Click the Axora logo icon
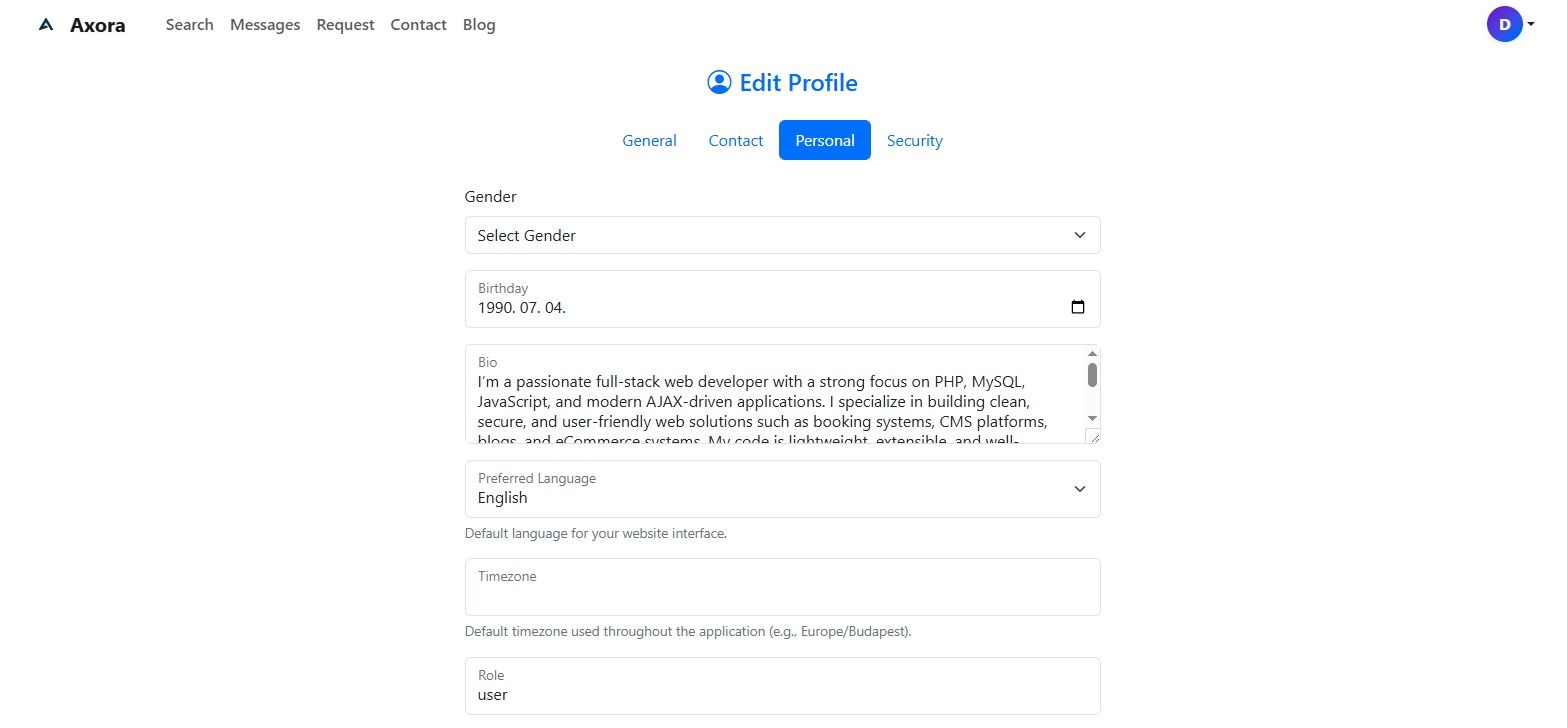 [x=46, y=25]
